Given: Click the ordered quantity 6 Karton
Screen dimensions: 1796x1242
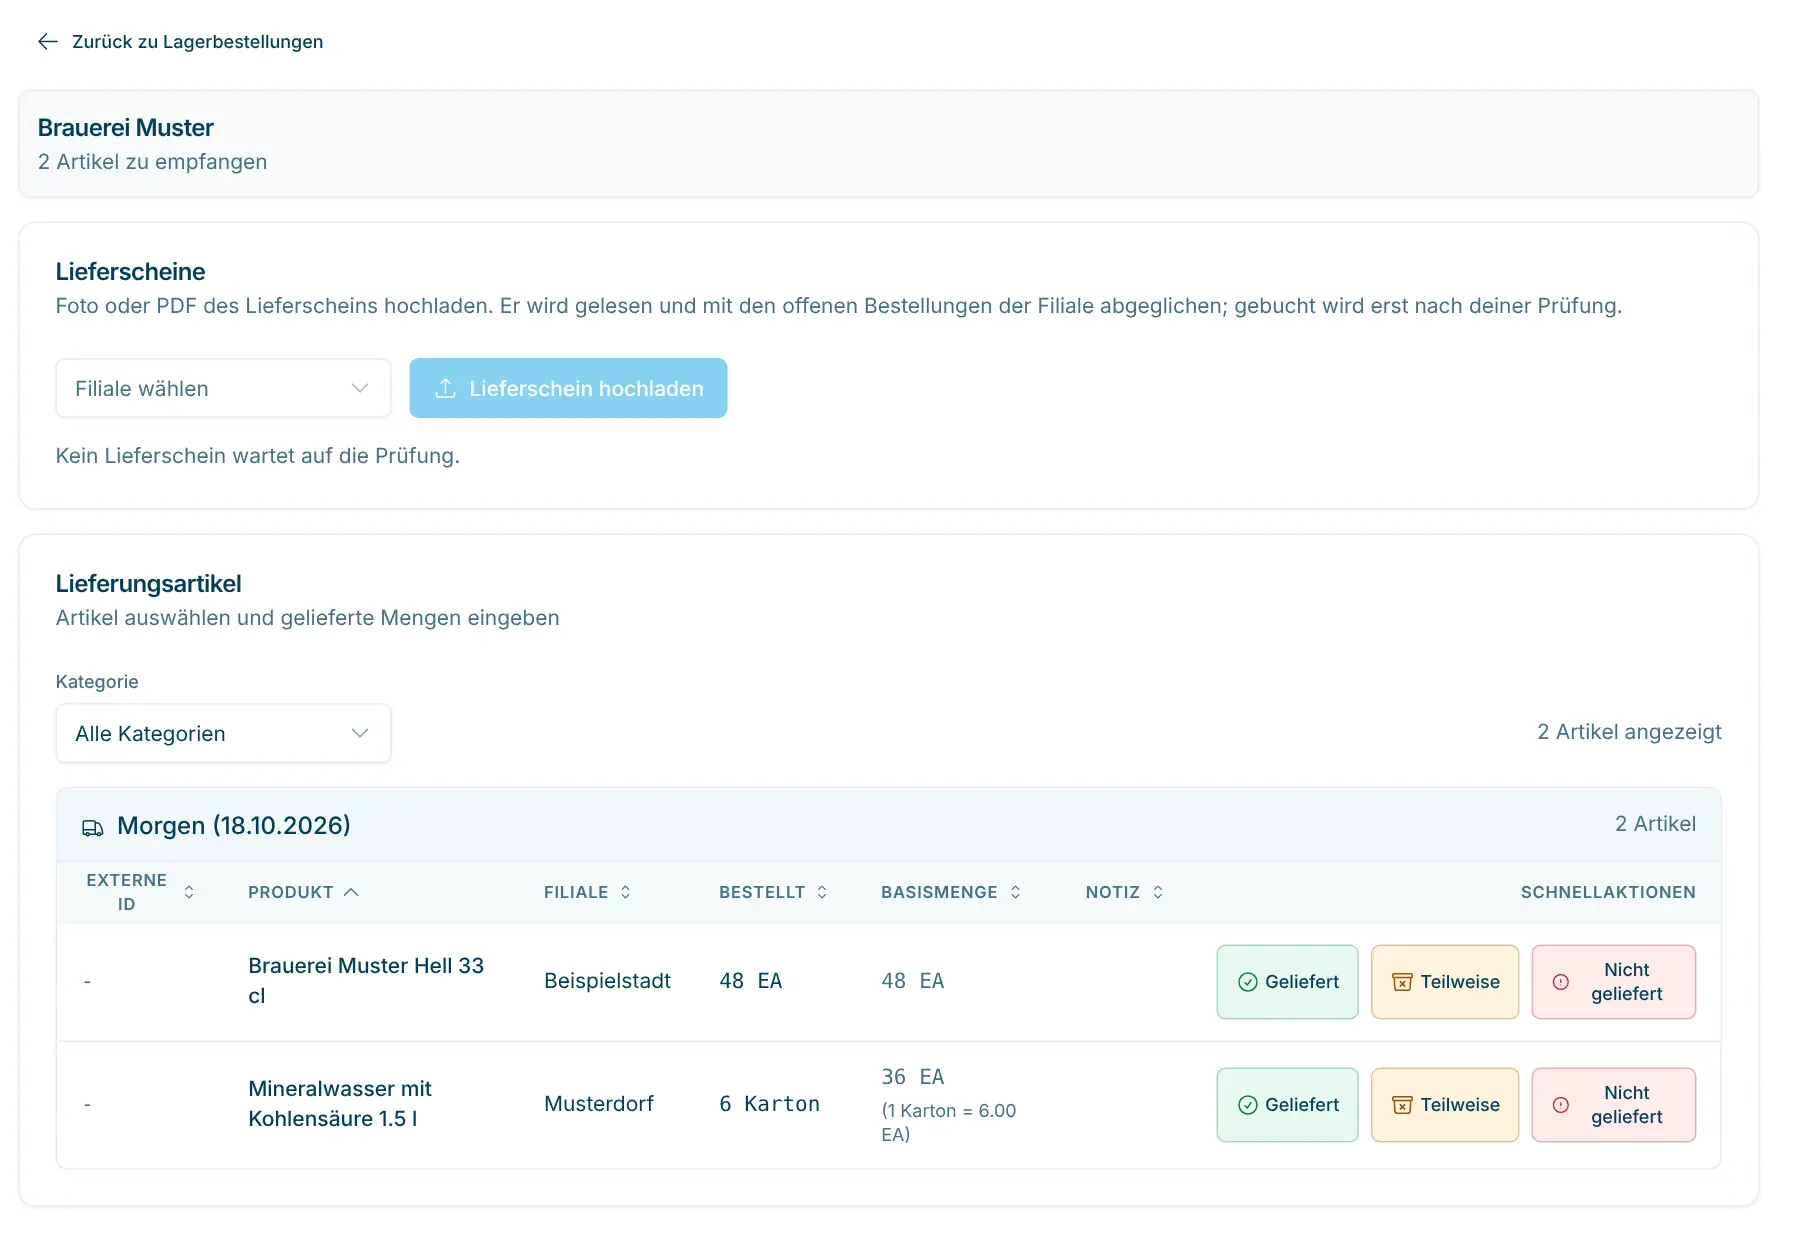Looking at the screenshot, I should pos(769,1104).
